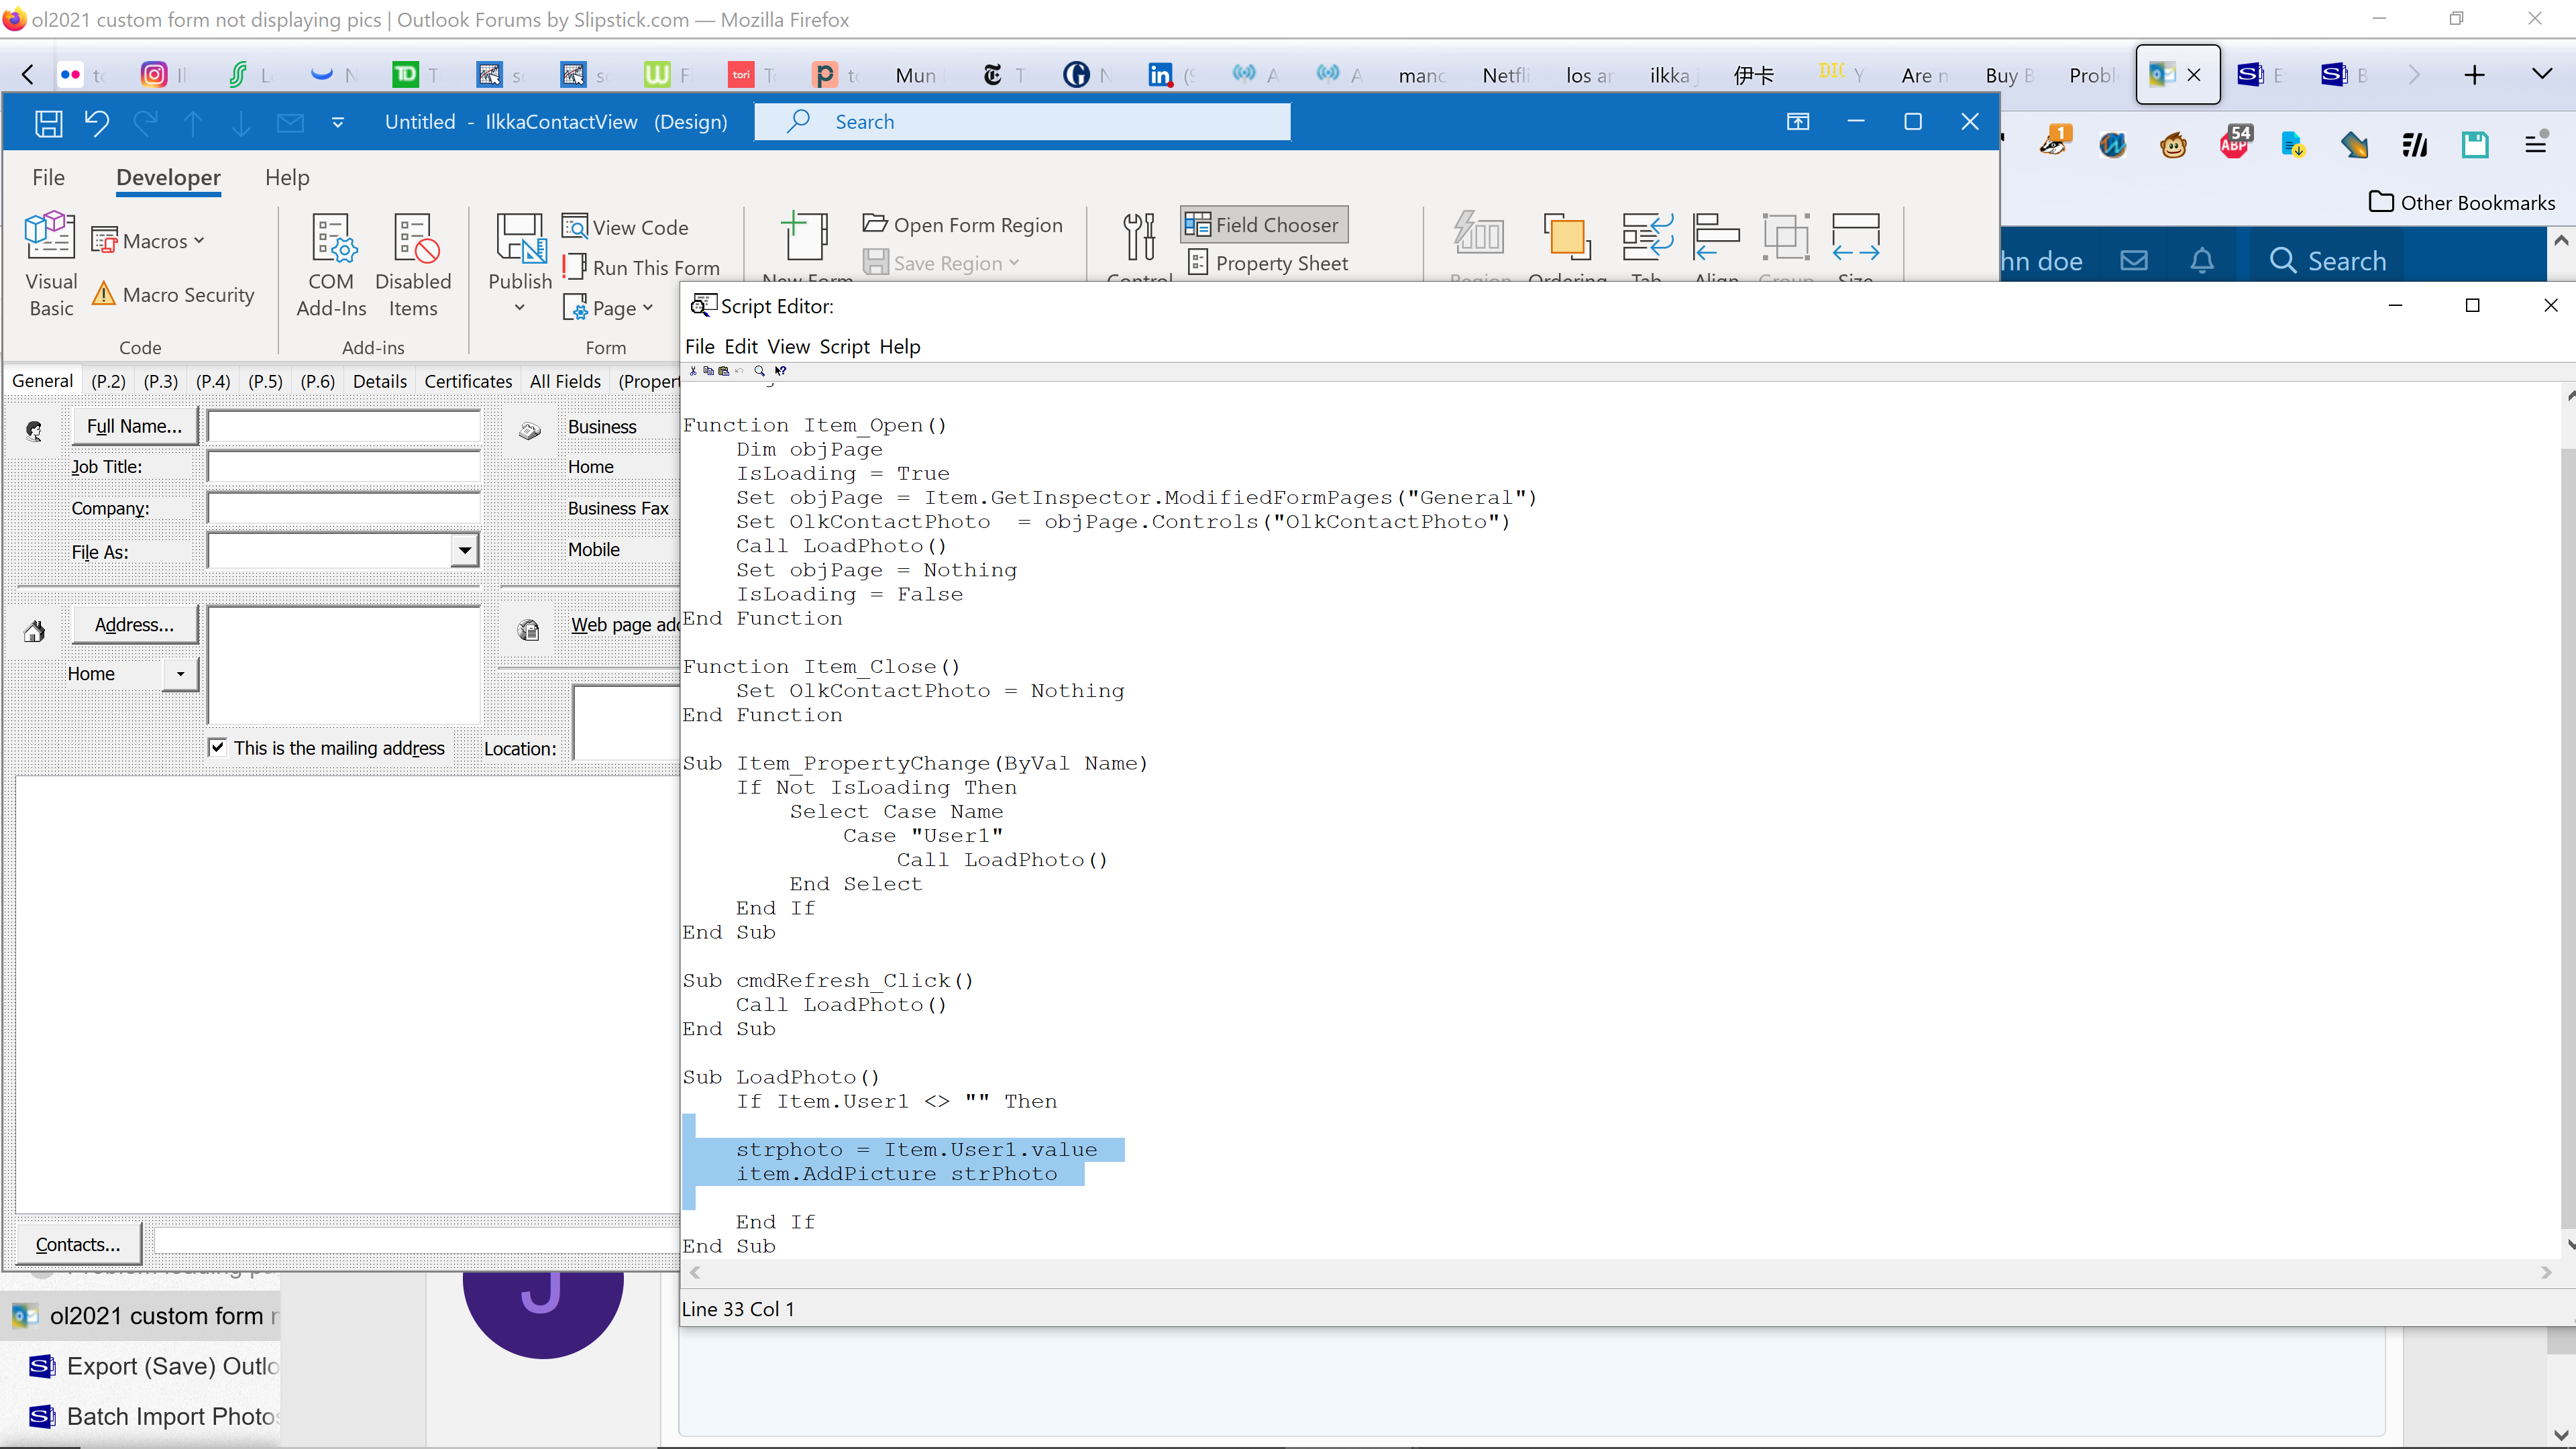Open Firefox list all tabs chevron
2576x1449 pixels.
click(x=2541, y=74)
